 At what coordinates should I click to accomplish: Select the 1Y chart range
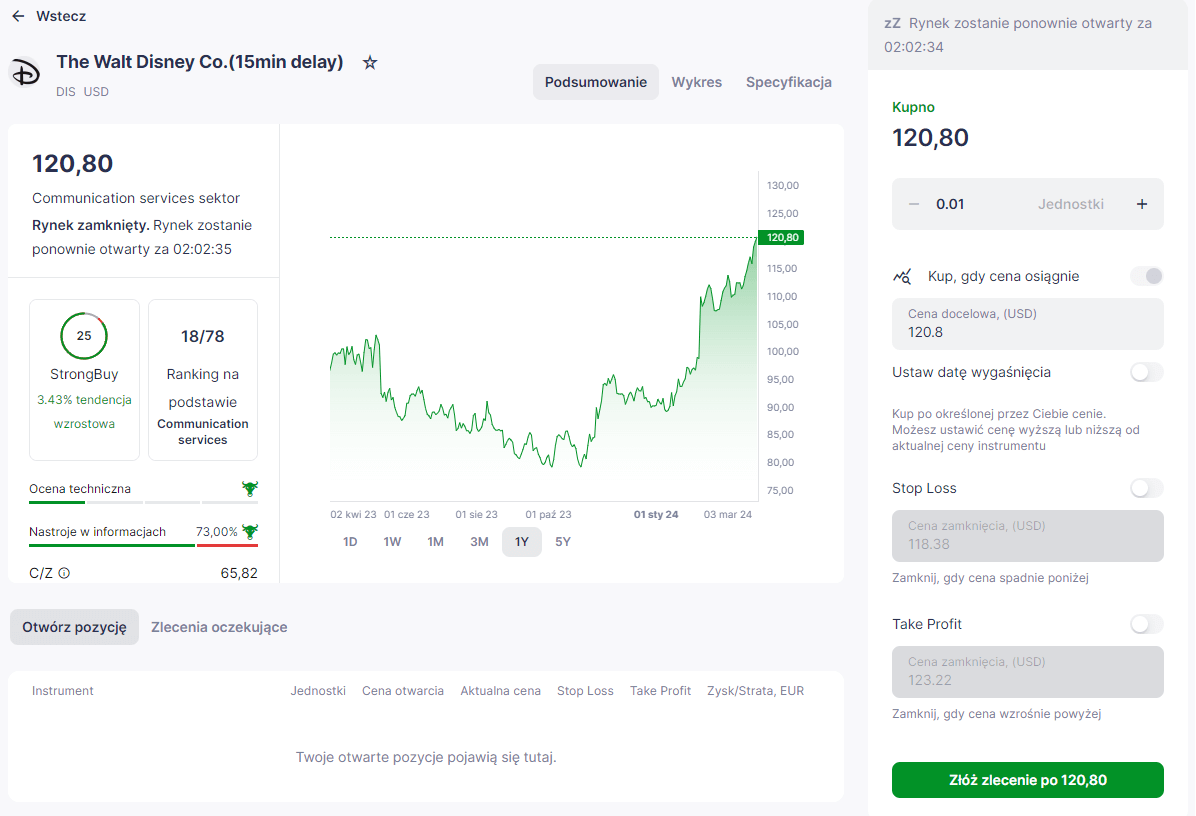522,541
